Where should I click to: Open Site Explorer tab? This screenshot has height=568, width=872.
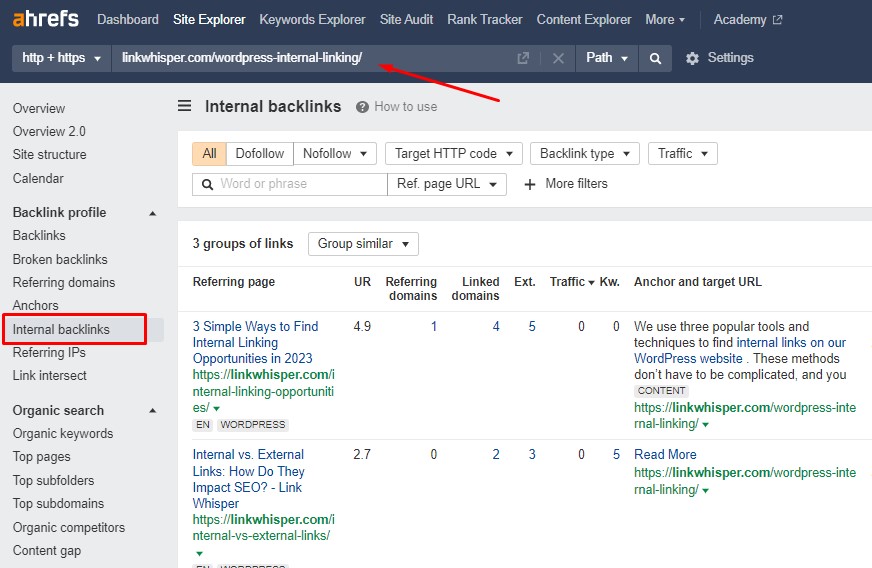tap(209, 19)
